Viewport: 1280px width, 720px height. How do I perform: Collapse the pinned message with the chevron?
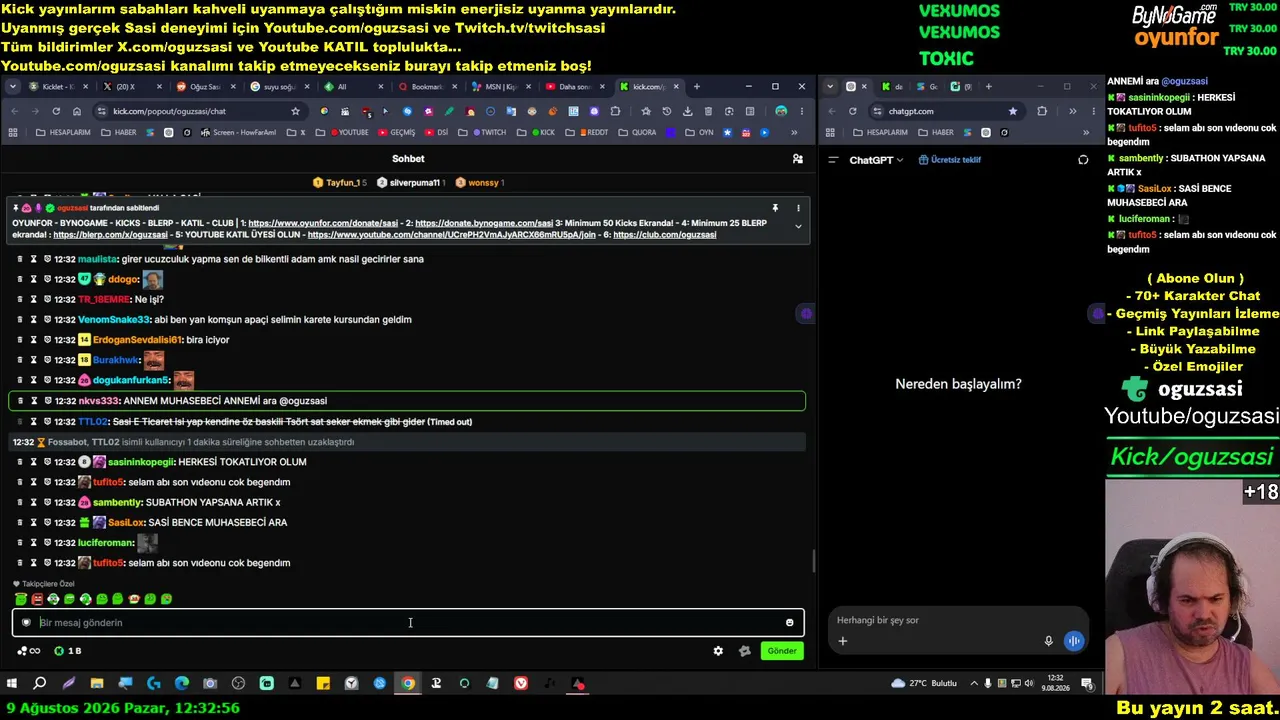click(798, 227)
